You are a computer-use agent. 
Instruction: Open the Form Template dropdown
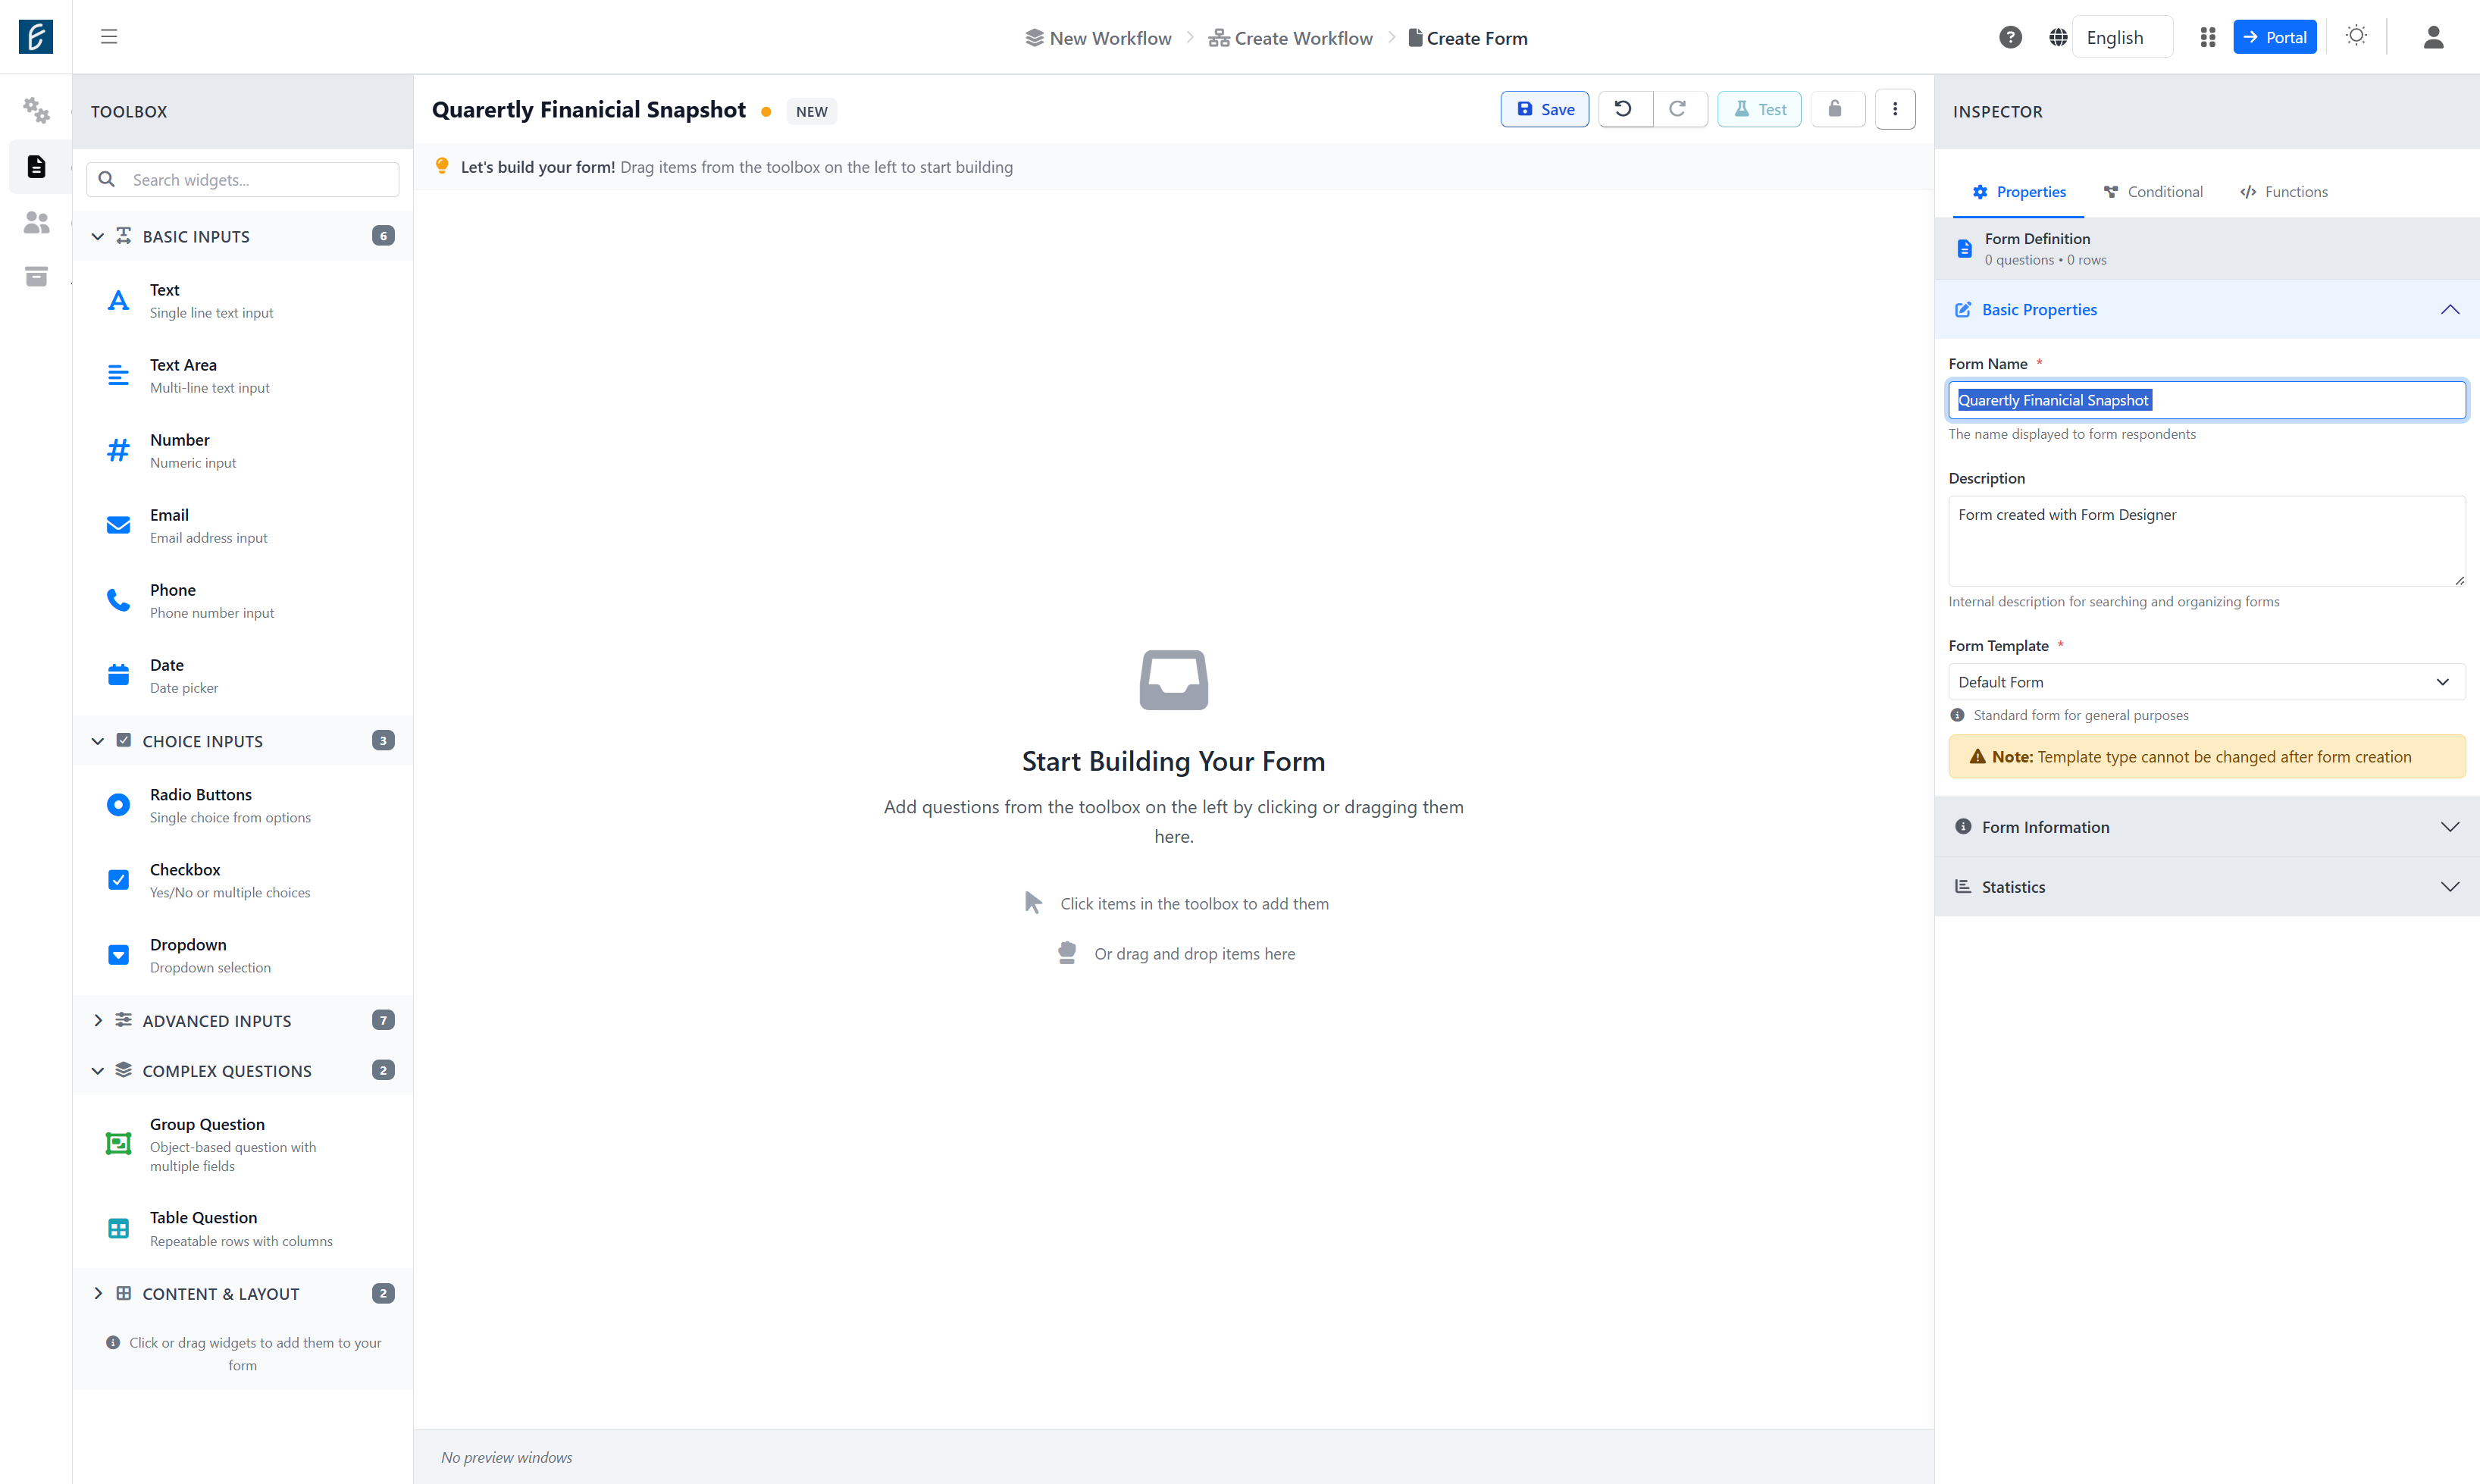pos(2206,682)
